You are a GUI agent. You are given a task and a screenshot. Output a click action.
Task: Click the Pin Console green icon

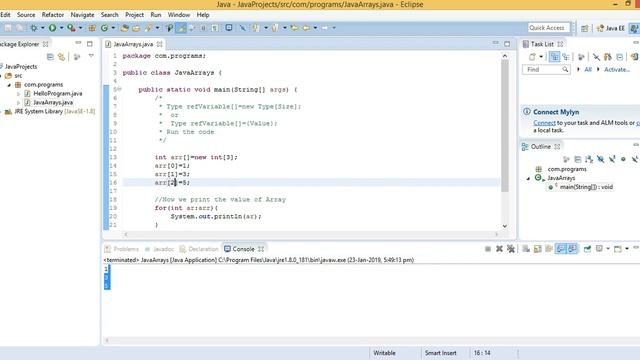587,249
